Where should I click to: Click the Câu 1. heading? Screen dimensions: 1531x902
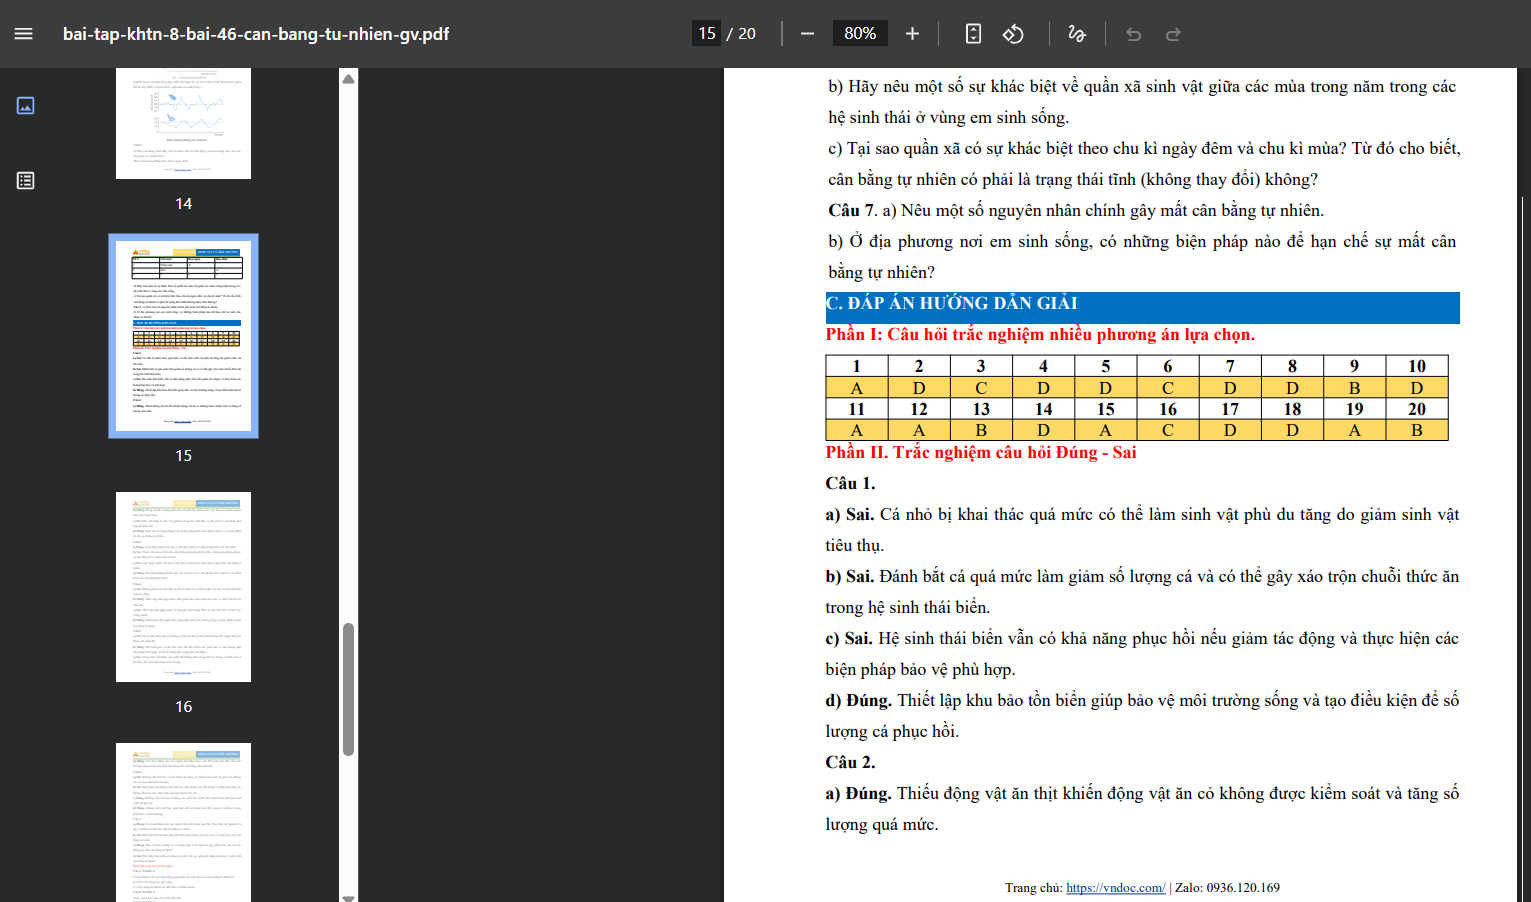[x=850, y=483]
